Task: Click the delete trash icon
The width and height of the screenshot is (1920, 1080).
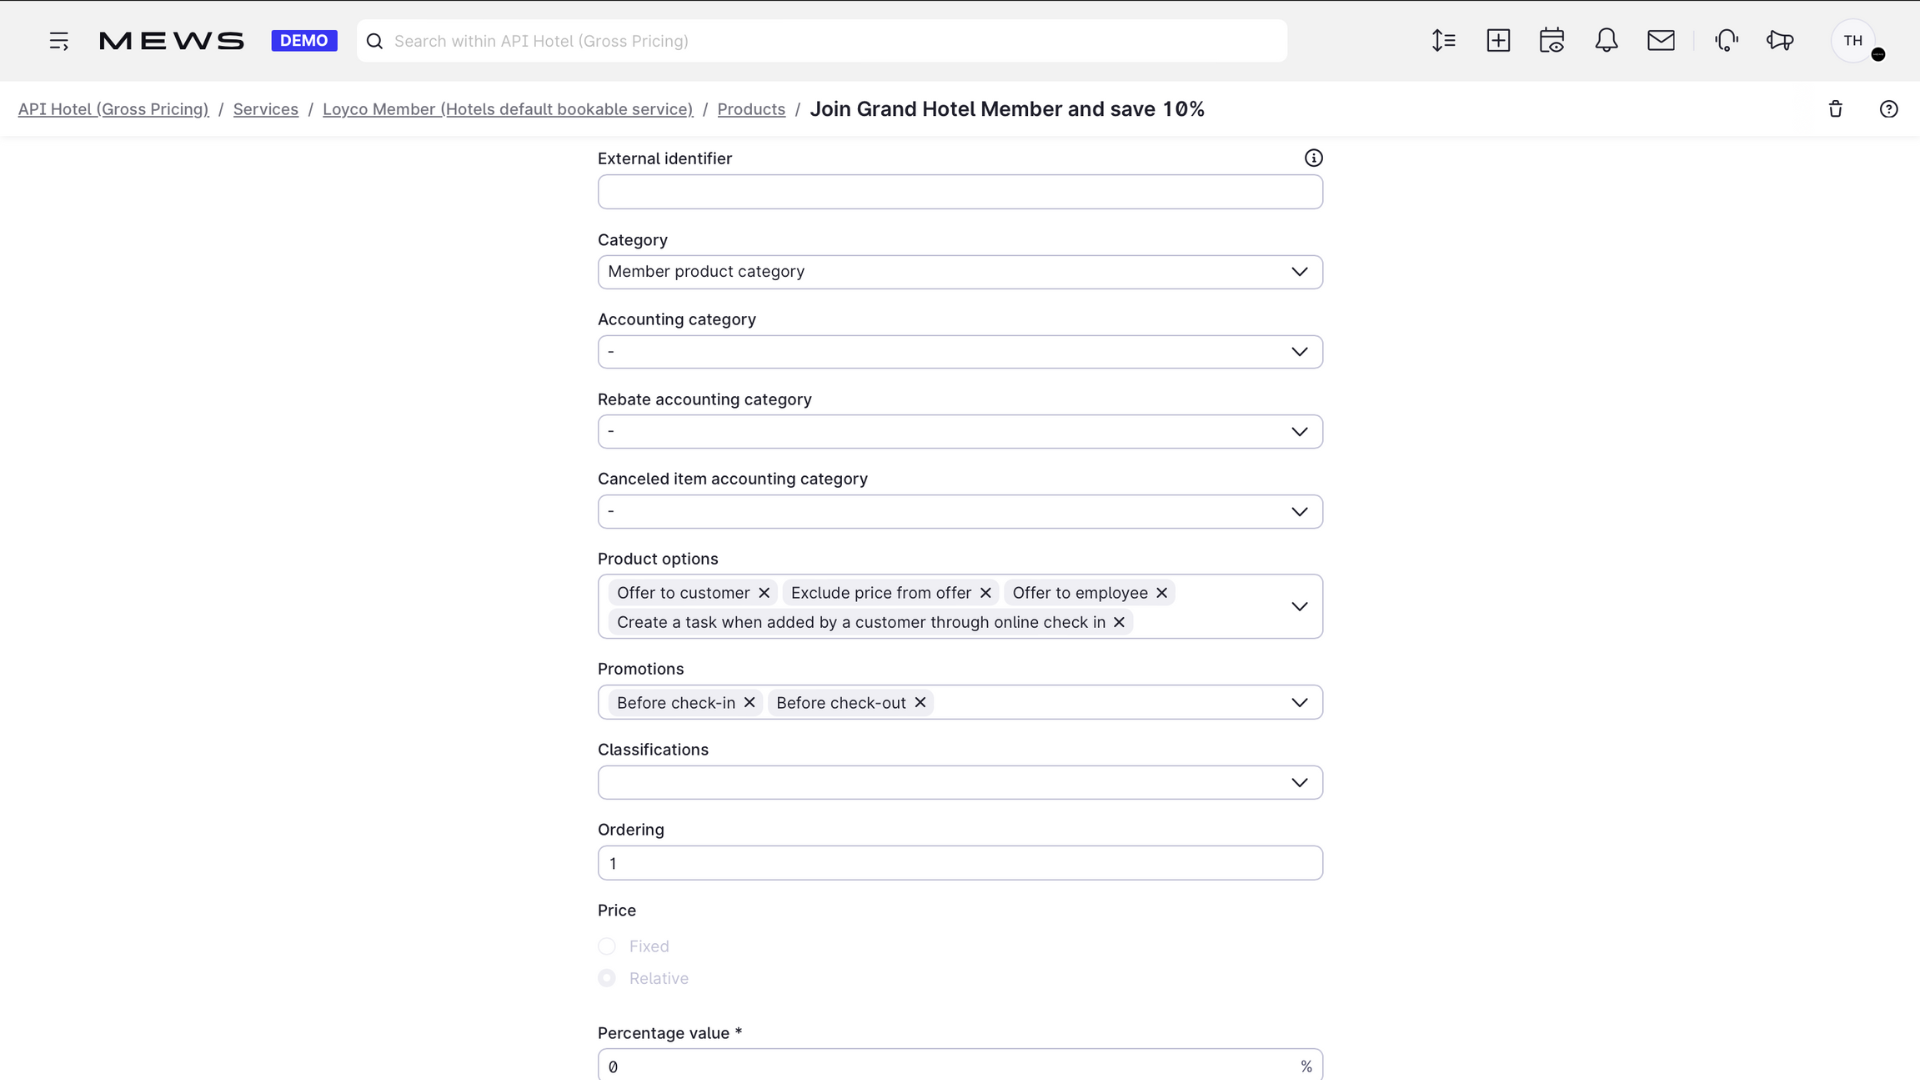Action: coord(1836,109)
